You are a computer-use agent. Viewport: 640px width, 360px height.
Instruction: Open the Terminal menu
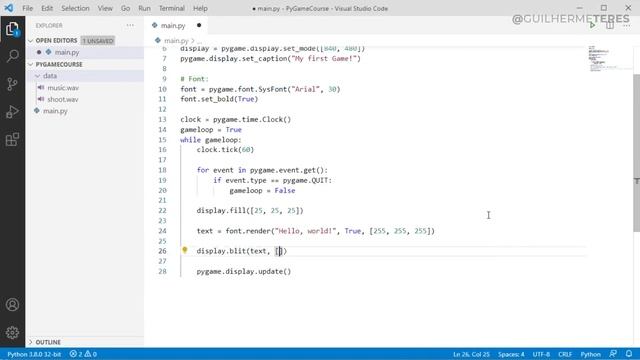(x=171, y=8)
